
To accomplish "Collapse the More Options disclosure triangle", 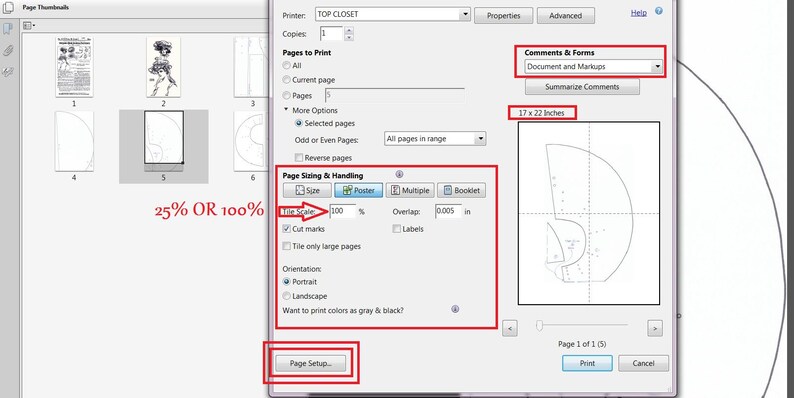I will pos(286,109).
